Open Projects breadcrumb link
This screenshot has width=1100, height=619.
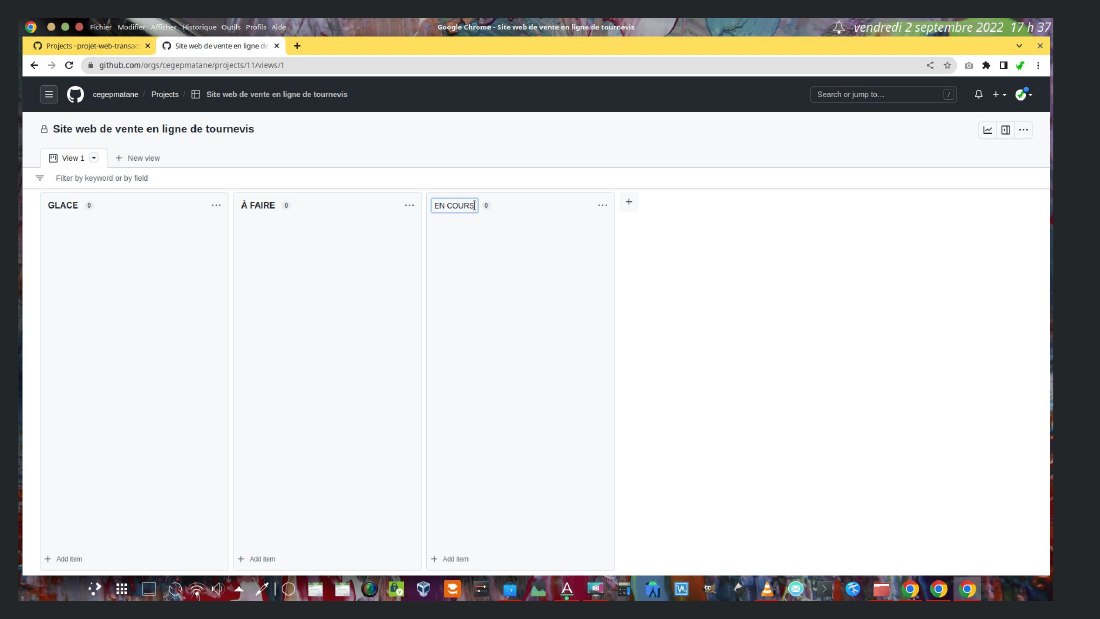point(165,94)
